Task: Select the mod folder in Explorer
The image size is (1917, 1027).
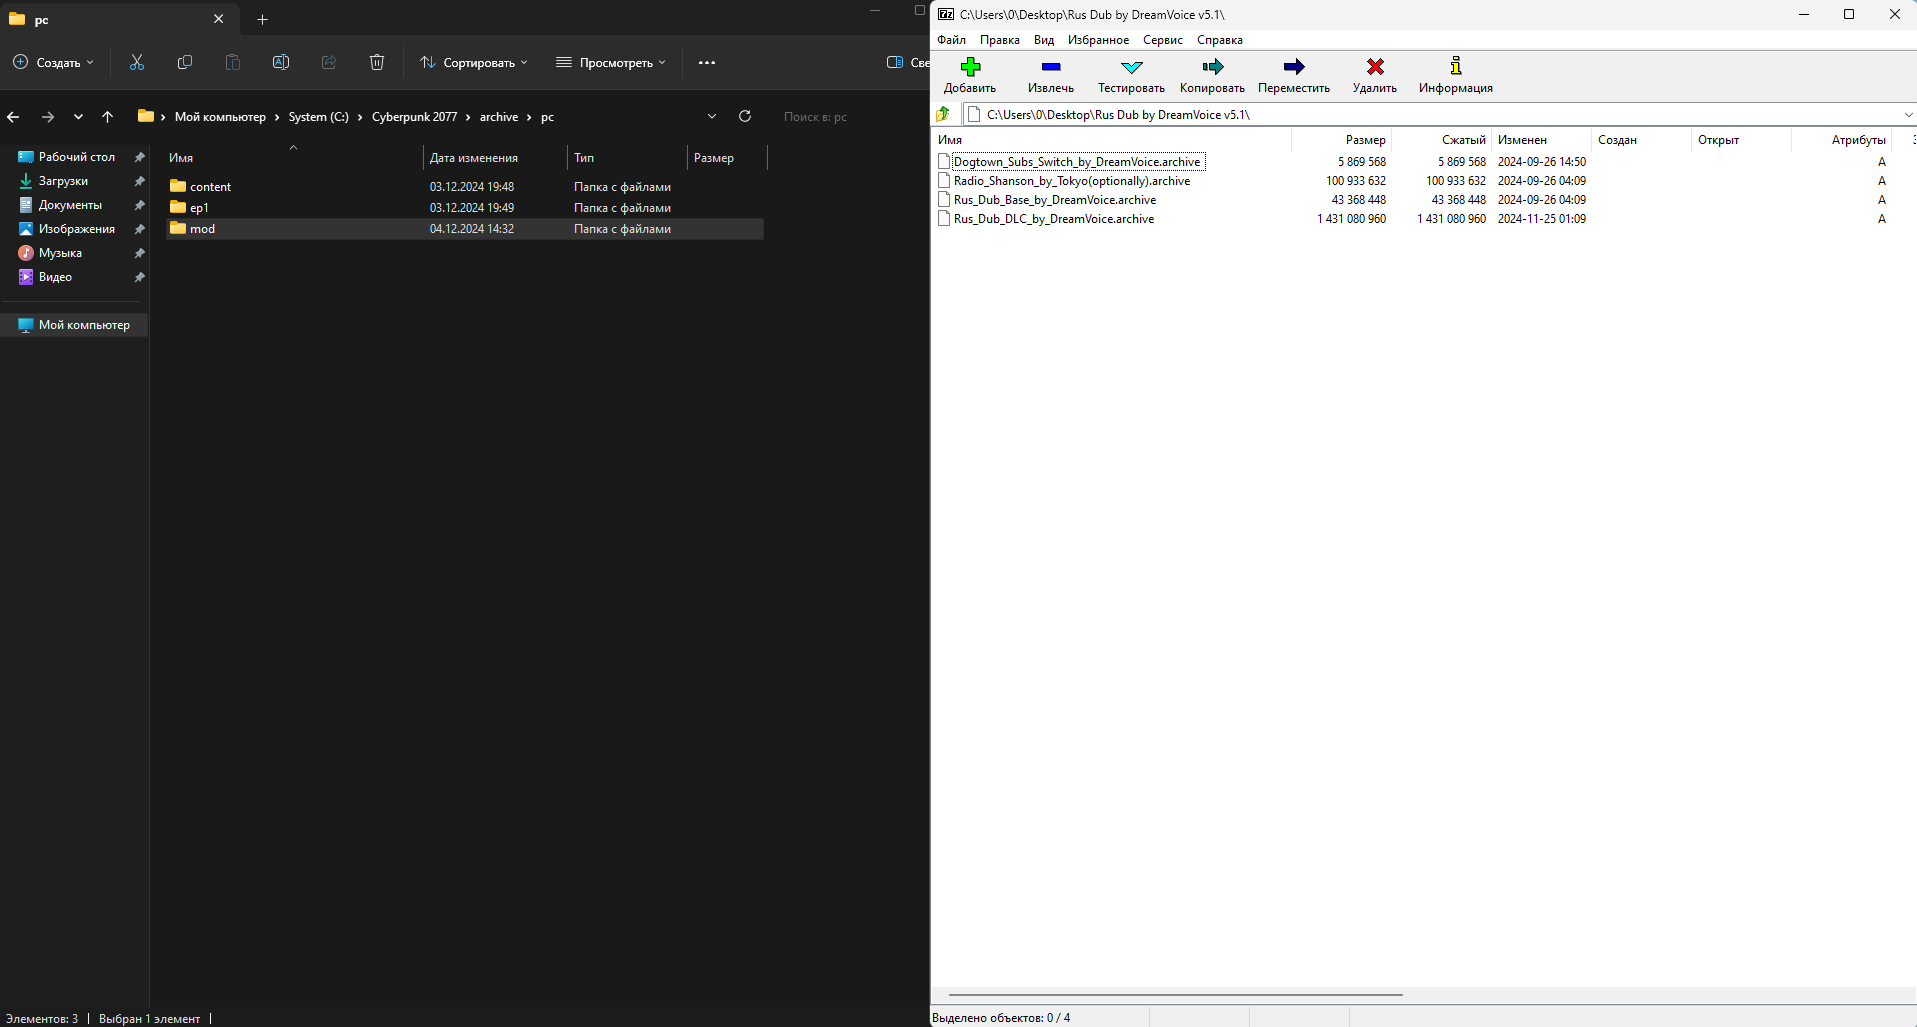Action: 465,229
